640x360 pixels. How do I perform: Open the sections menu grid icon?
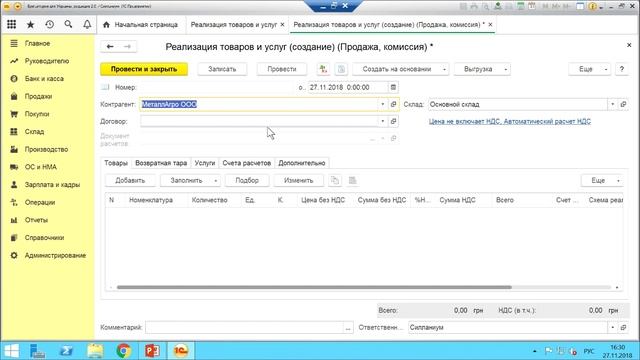point(11,24)
